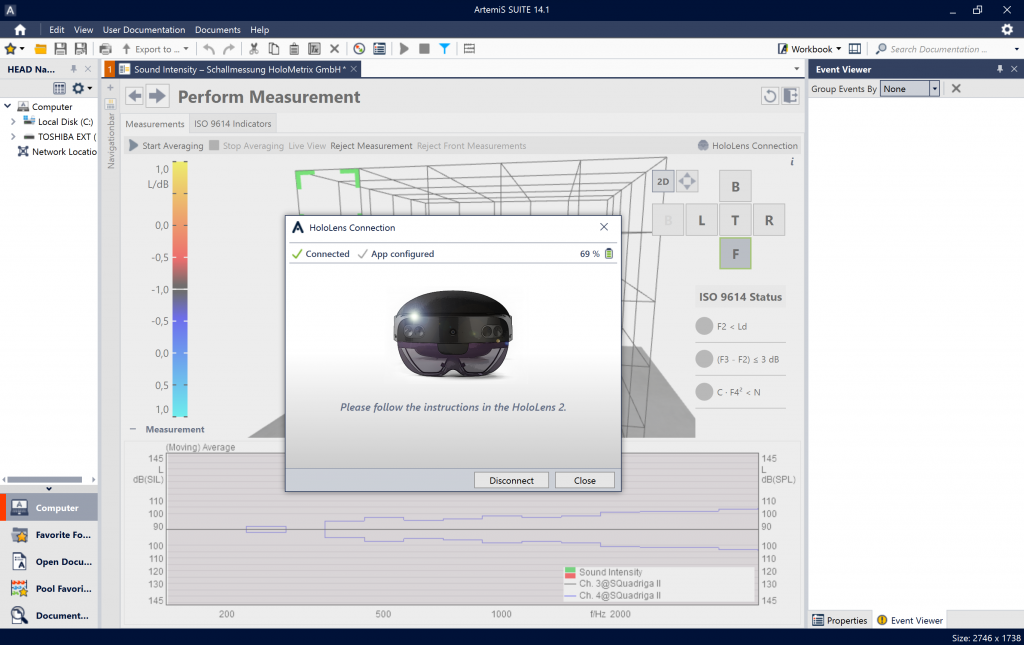
Task: Select the T top face toggle
Action: click(735, 220)
